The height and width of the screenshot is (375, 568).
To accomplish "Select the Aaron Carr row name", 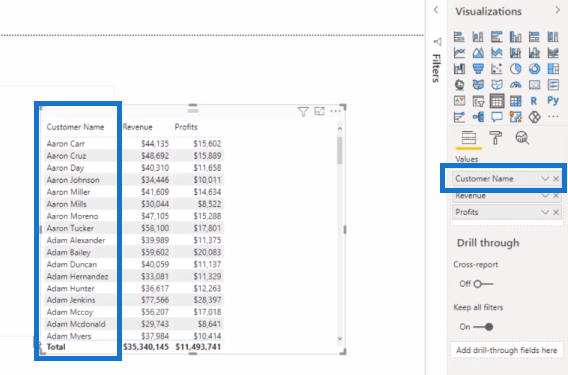I will tap(66, 143).
